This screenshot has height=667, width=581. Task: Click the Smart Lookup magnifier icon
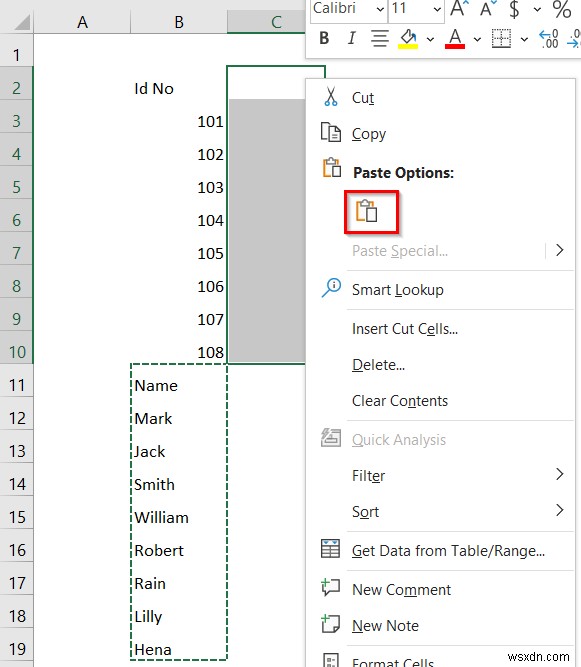[x=331, y=288]
